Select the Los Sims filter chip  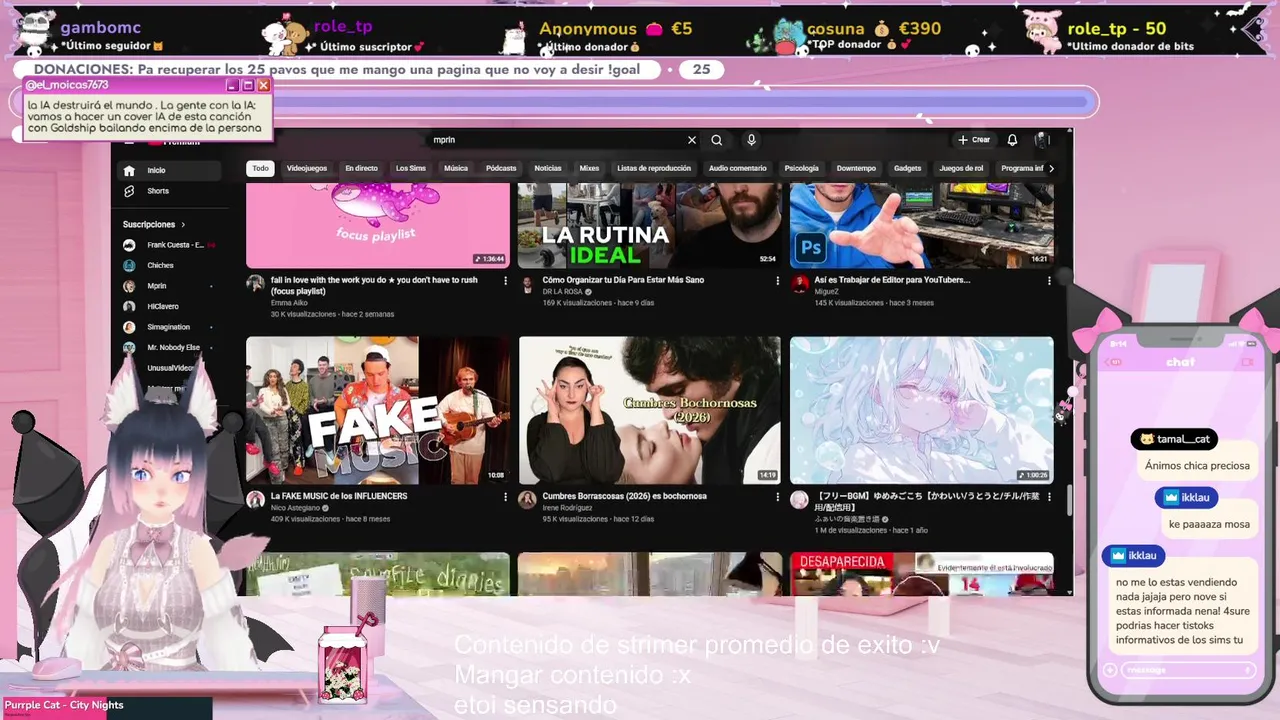[x=410, y=169]
